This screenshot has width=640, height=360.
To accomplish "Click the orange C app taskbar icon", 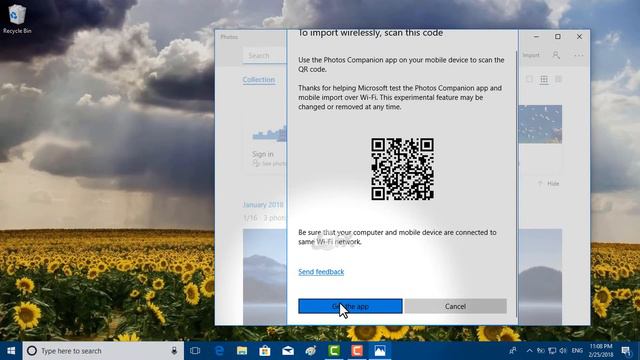I will [357, 351].
